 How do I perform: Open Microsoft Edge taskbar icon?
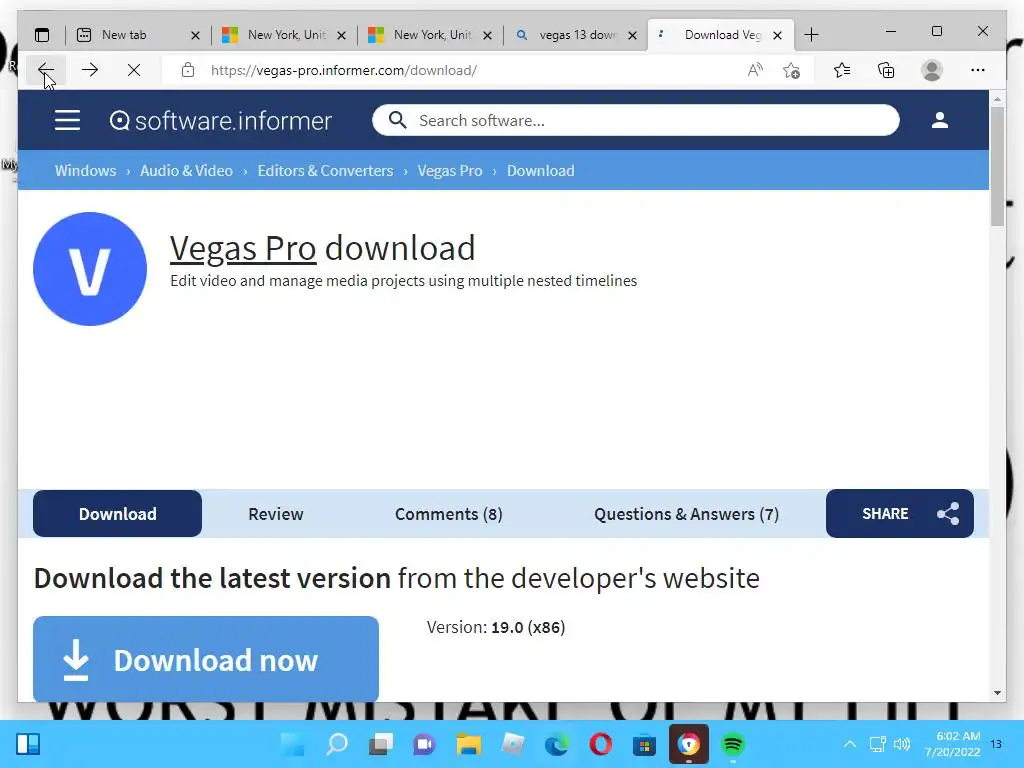(556, 744)
